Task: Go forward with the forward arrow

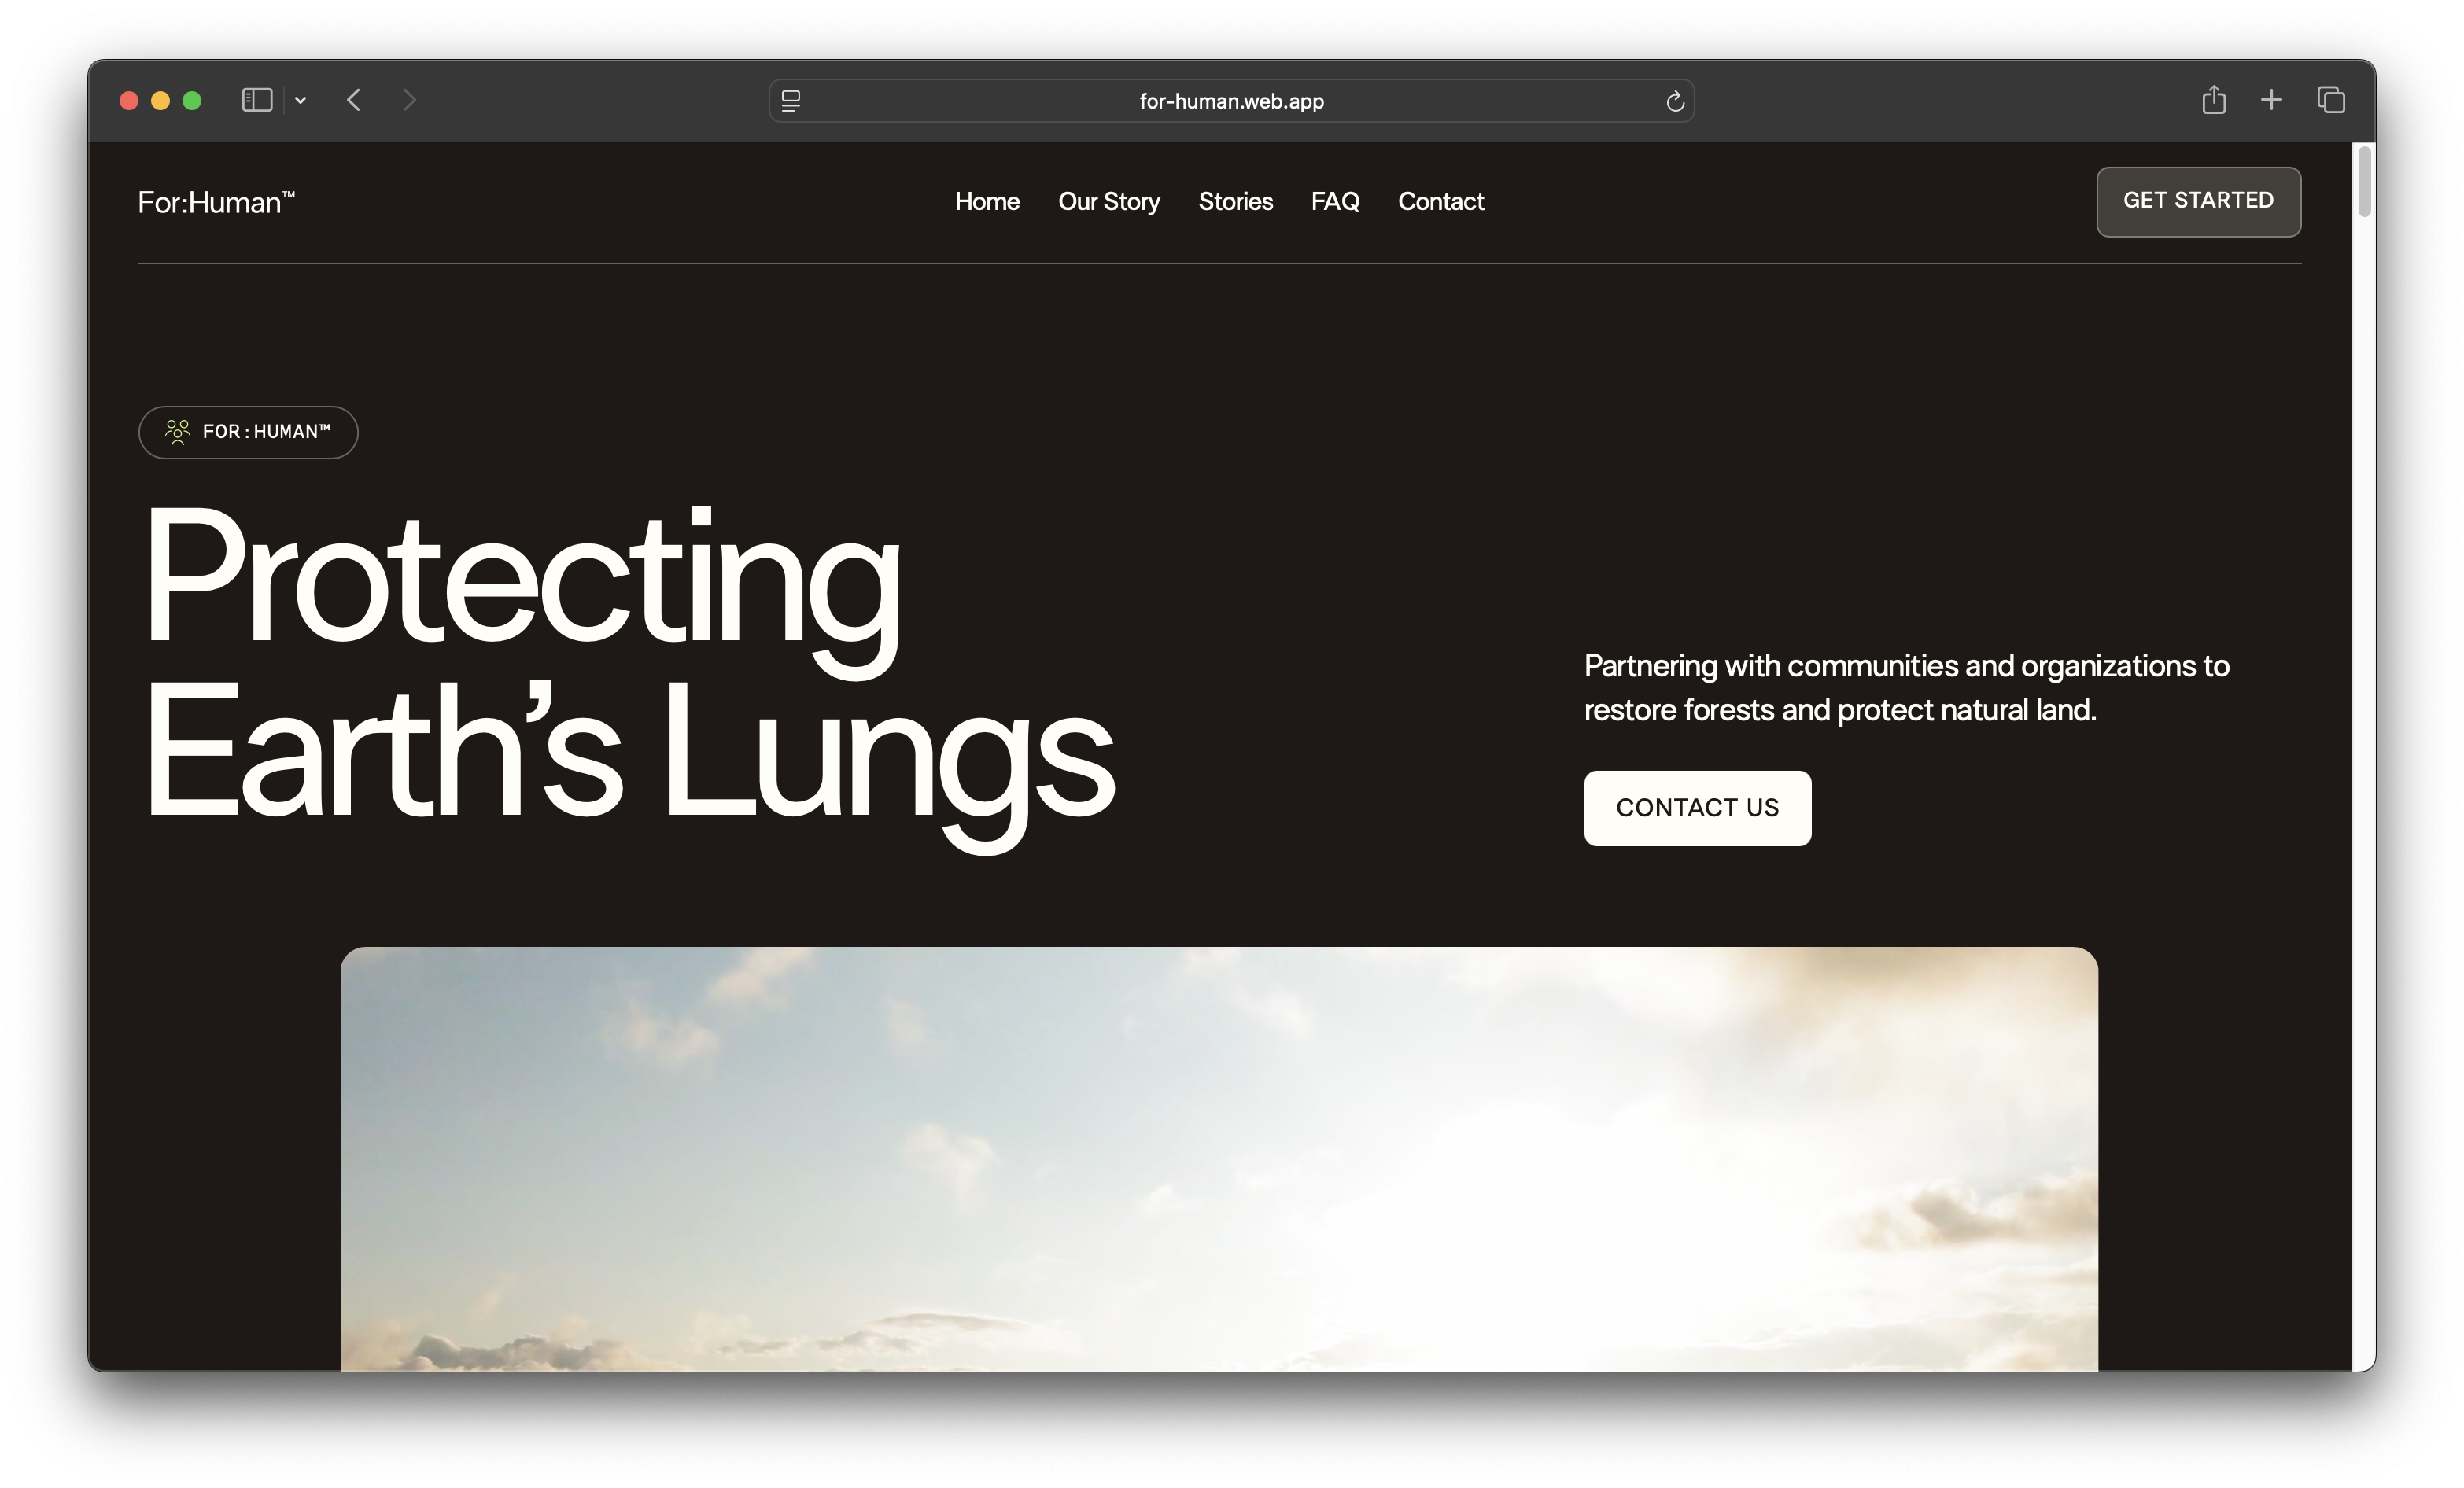Action: (x=409, y=100)
